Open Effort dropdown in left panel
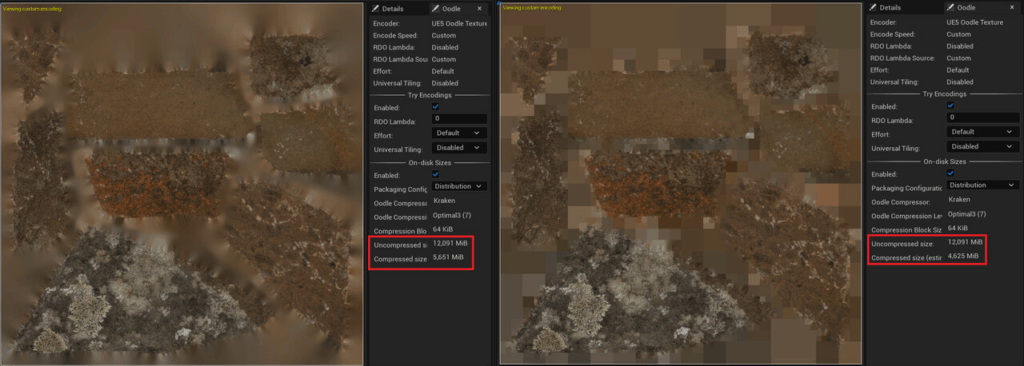This screenshot has width=1024, height=366. coord(458,133)
